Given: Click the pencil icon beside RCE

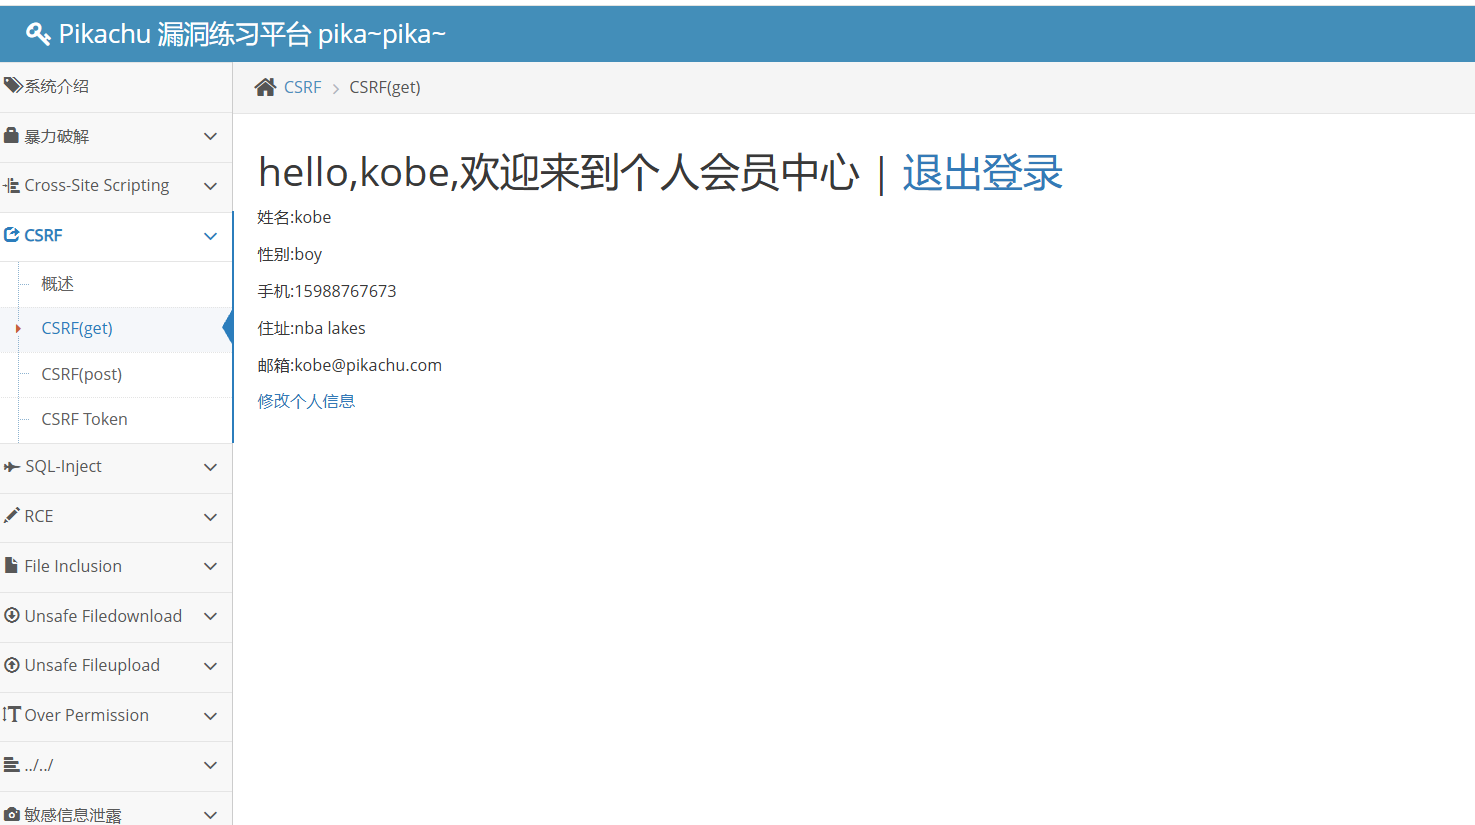Looking at the screenshot, I should [12, 515].
